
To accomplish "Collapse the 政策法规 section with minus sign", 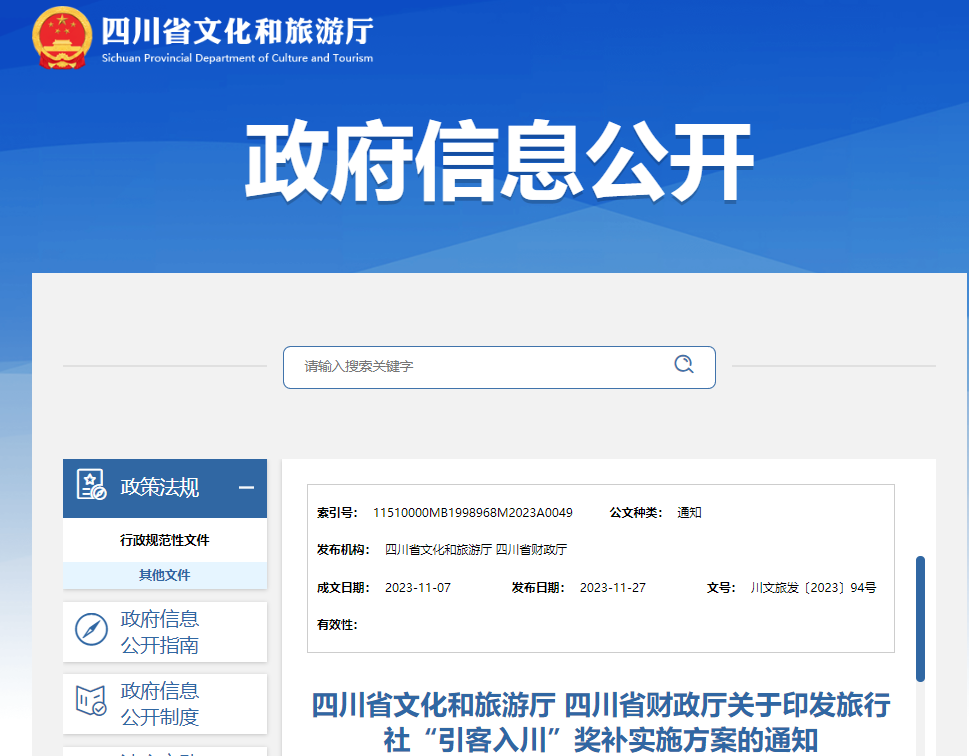I will pos(246,487).
